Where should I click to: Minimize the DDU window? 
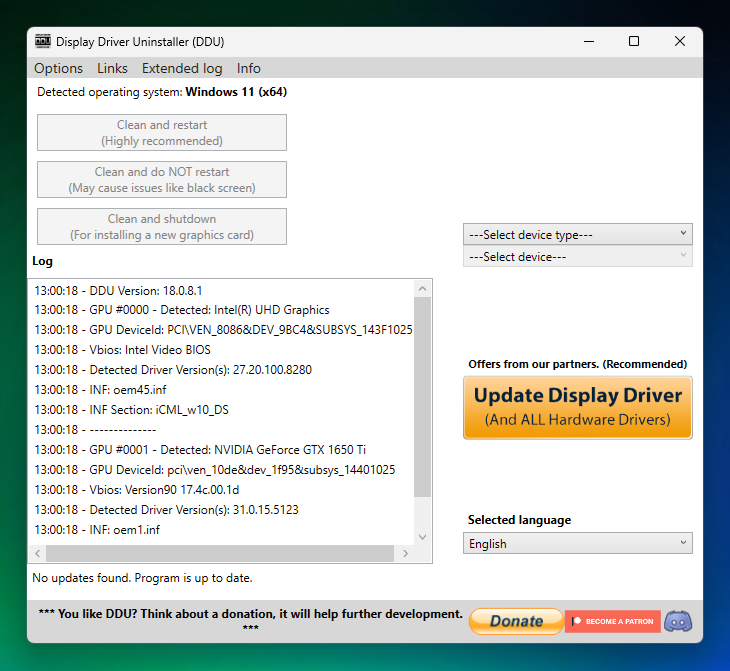coord(589,41)
